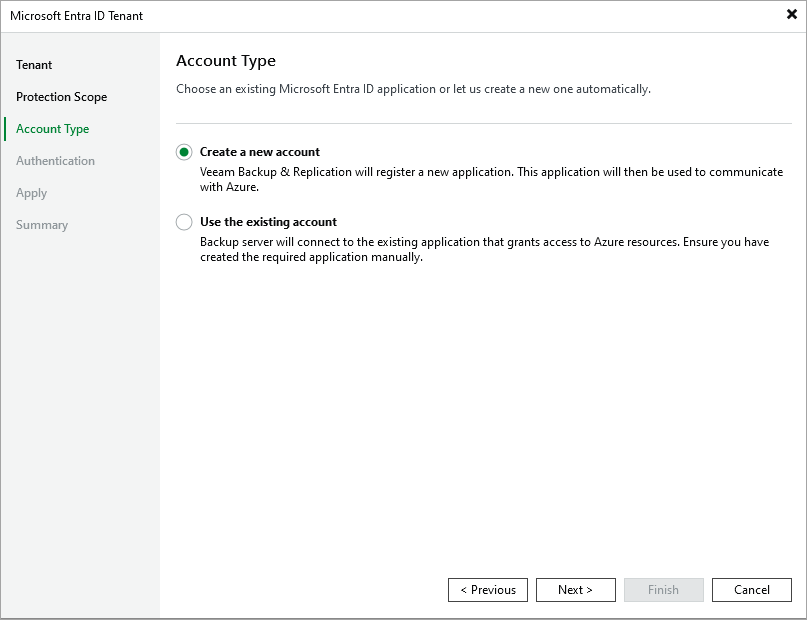The width and height of the screenshot is (807, 620).
Task: Jump to the Apply step
Action: (x=31, y=192)
